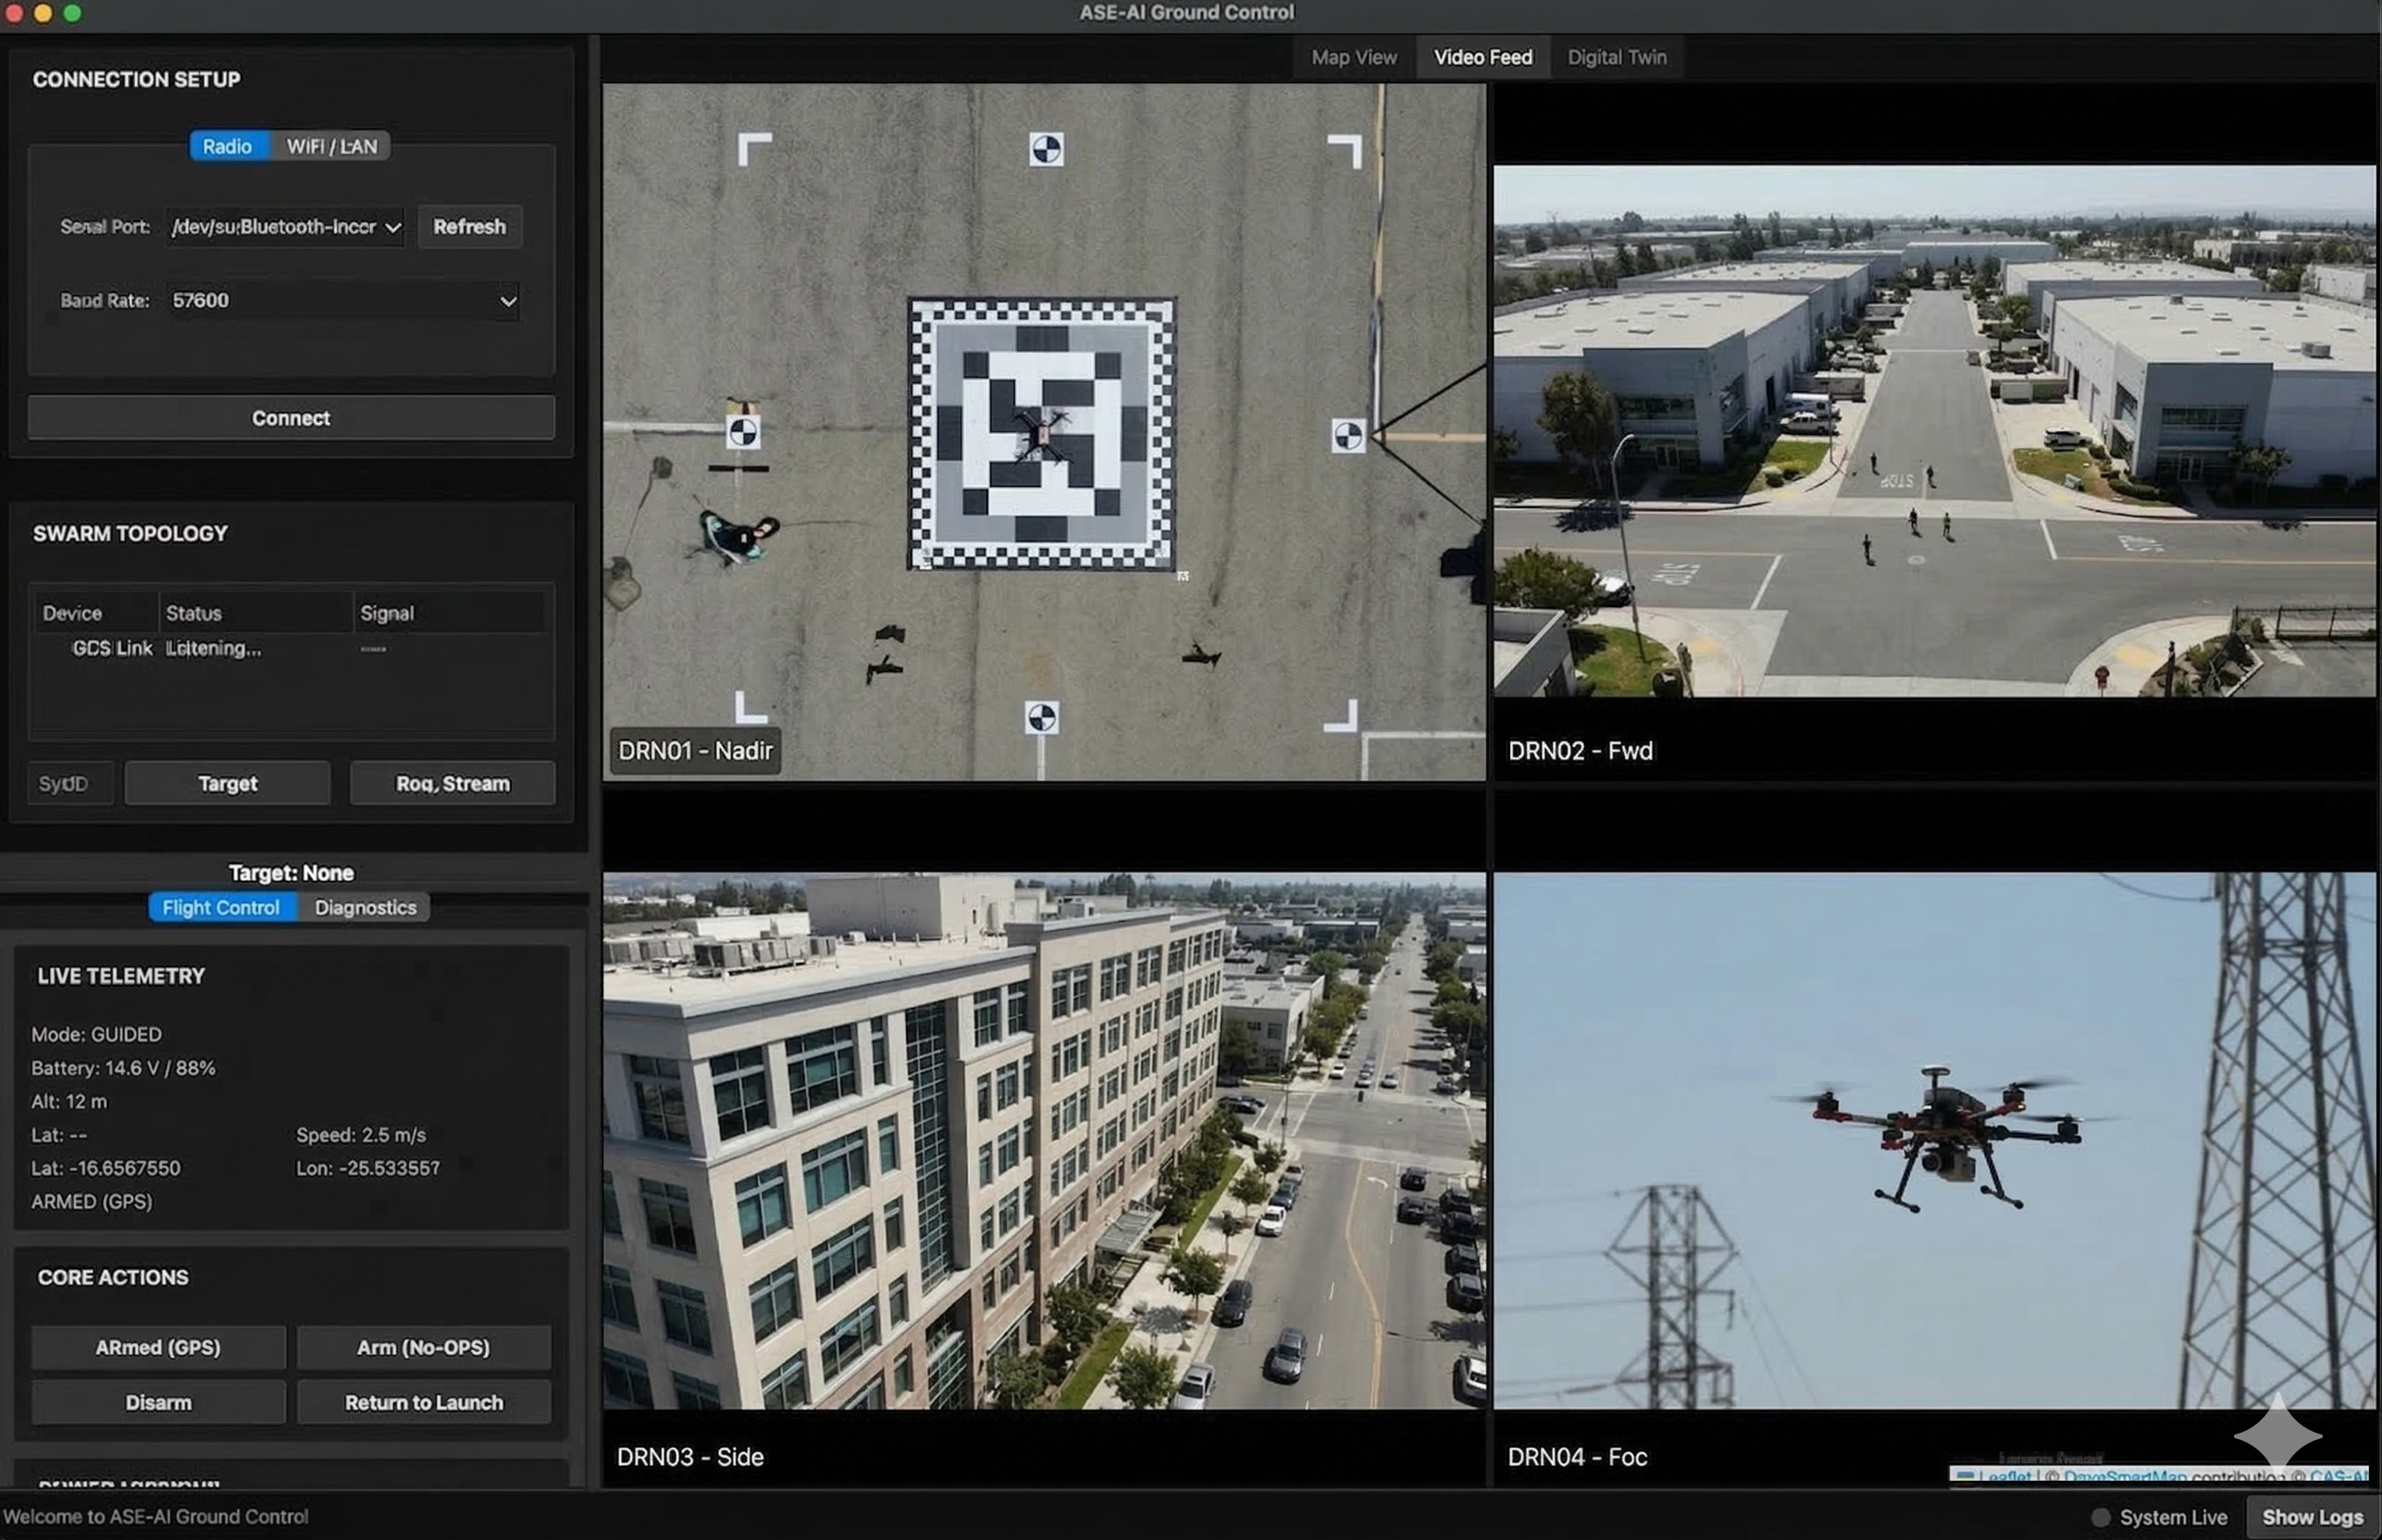Enable the Flight Control mode tab
Viewport: 2382px width, 1540px height.
[222, 907]
